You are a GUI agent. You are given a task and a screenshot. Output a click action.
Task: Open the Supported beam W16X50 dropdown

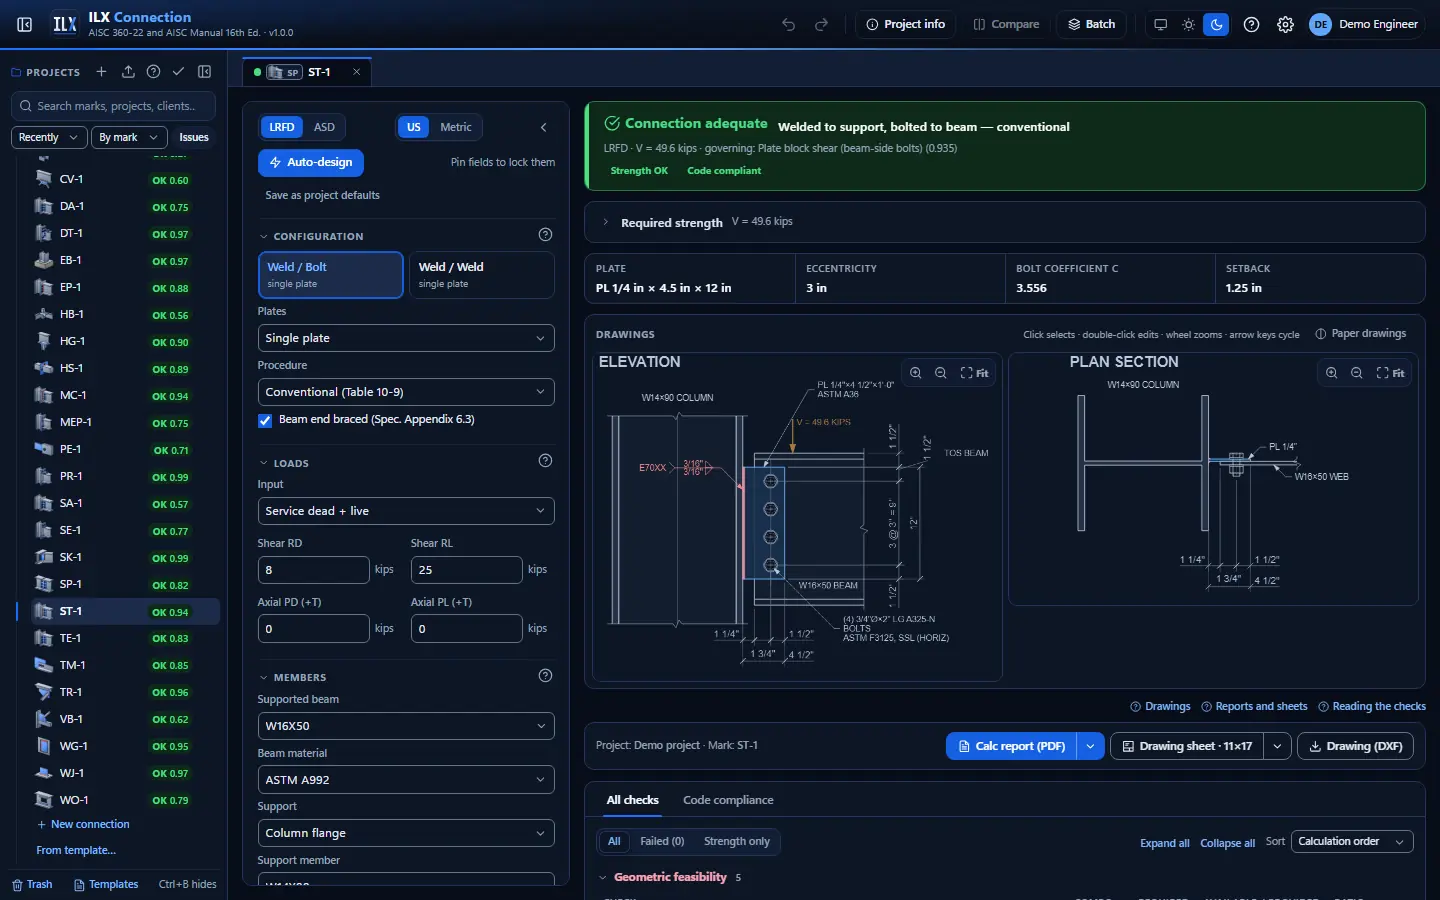(406, 726)
